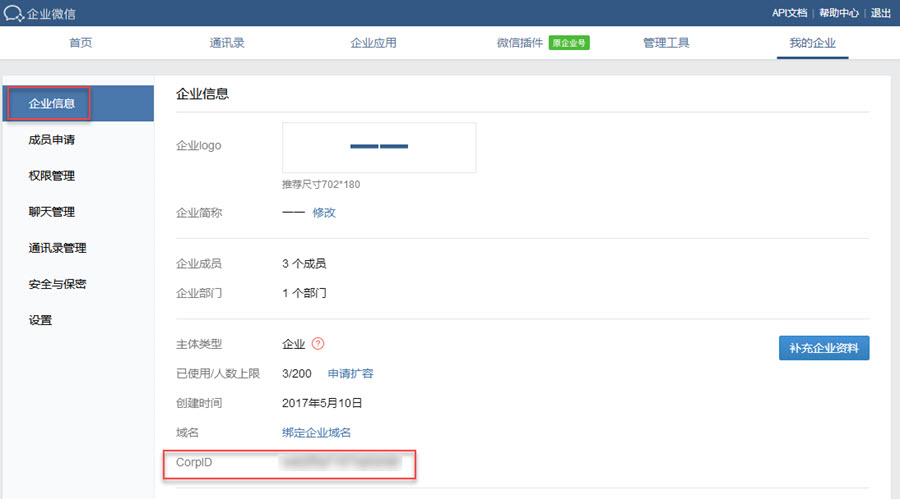
Task: Open the 首页 tab
Action: [x=80, y=43]
